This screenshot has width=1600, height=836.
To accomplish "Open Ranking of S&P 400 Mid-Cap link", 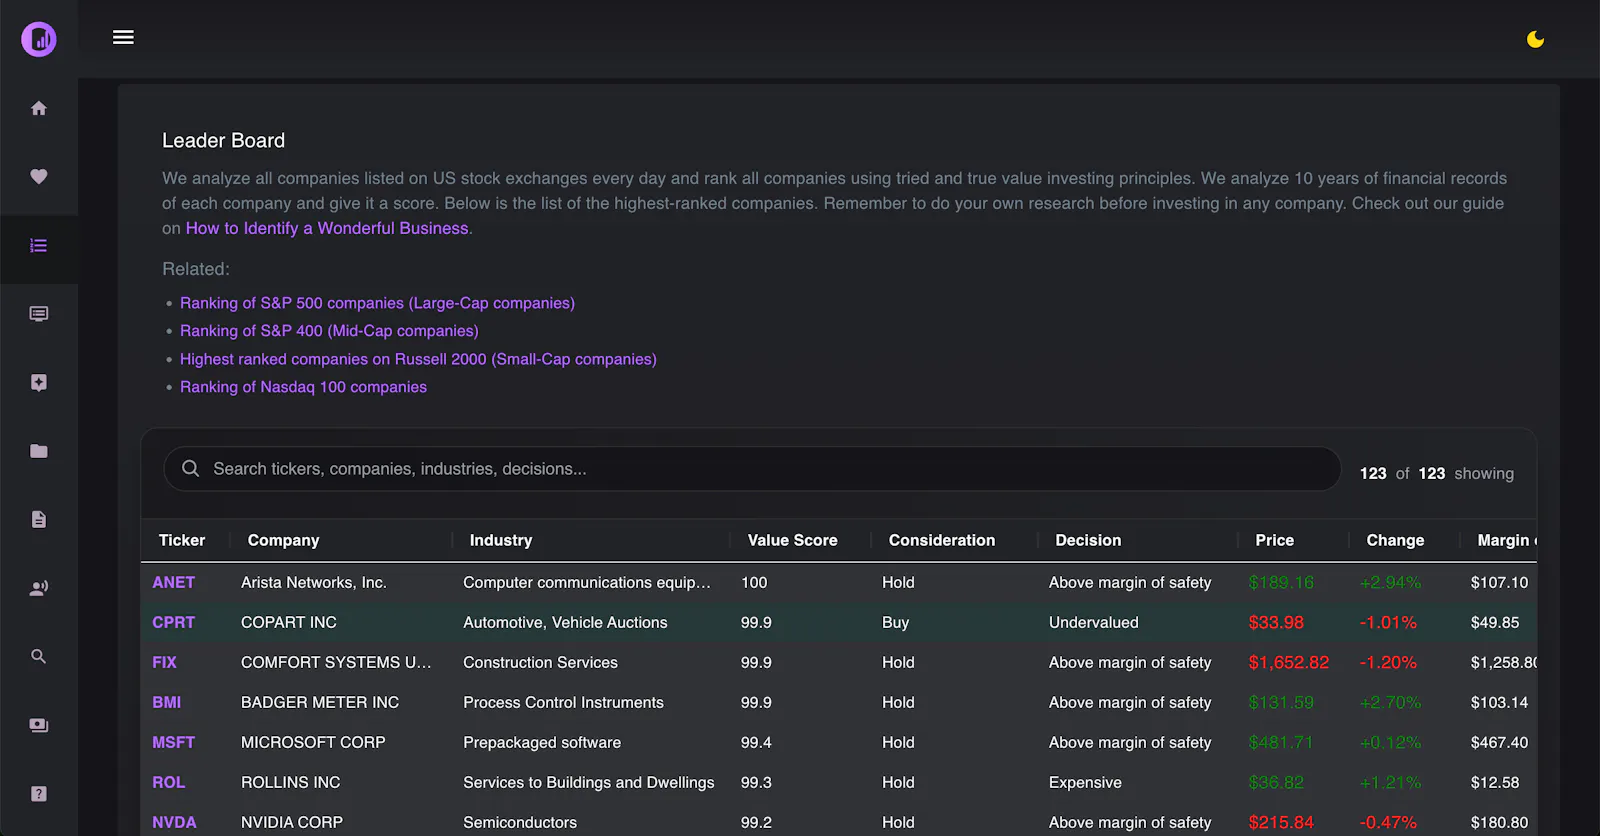I will [329, 331].
